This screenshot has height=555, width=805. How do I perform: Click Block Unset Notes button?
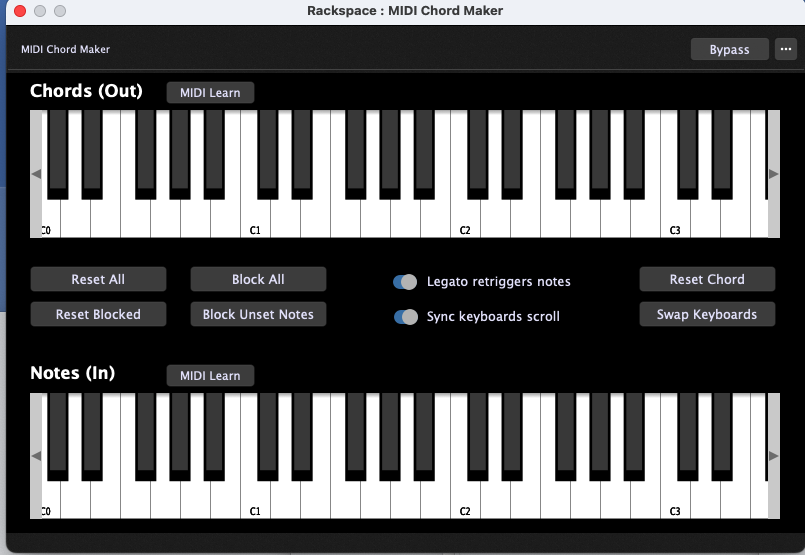coord(258,314)
